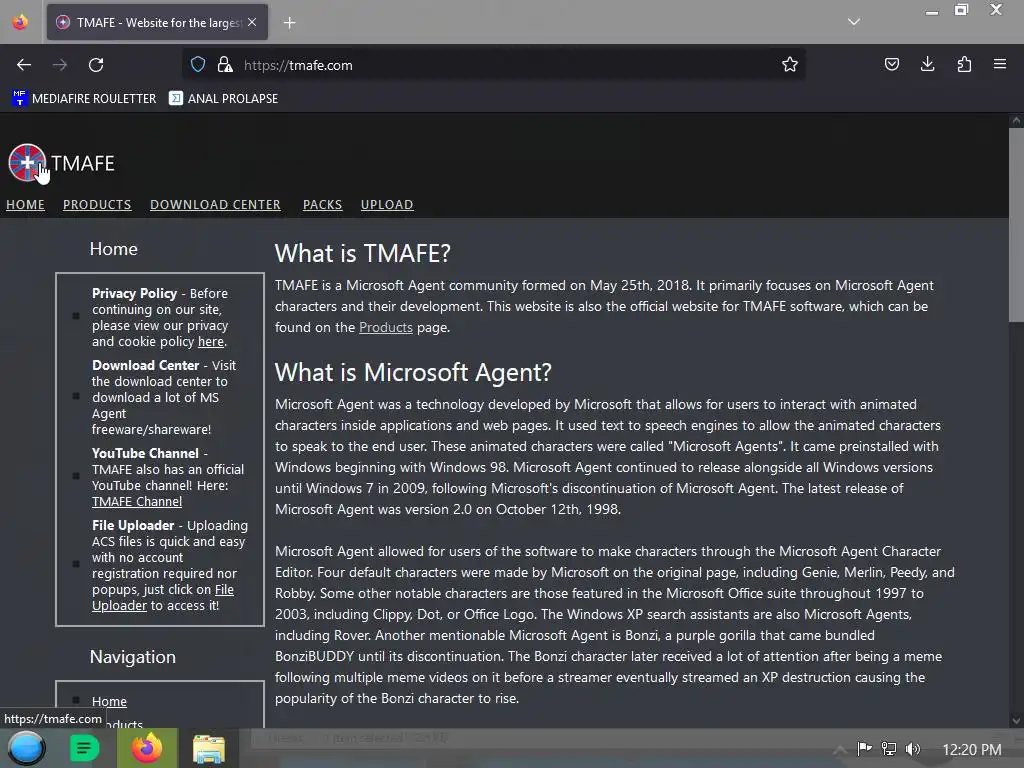Click the bold 'Download Center' sidebar text
The height and width of the screenshot is (768, 1024).
click(x=146, y=365)
